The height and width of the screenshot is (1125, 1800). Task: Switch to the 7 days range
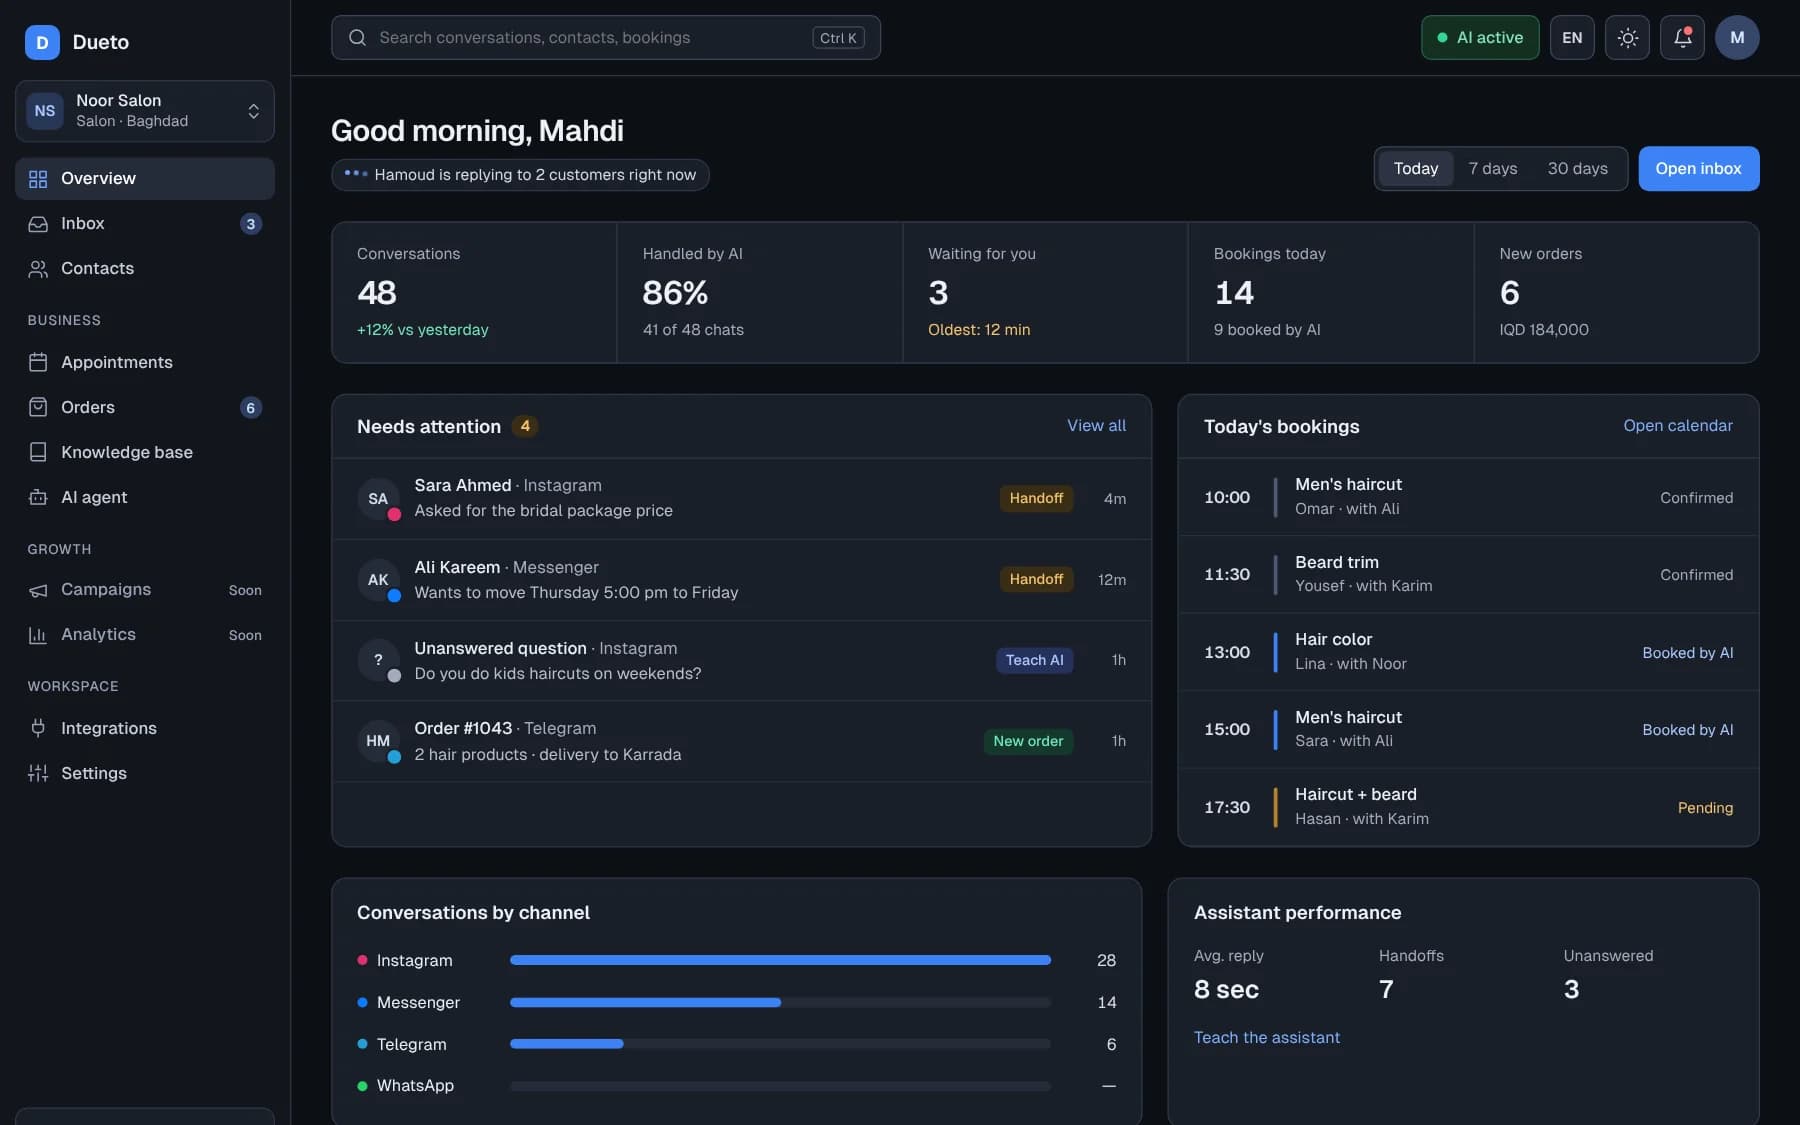point(1492,169)
